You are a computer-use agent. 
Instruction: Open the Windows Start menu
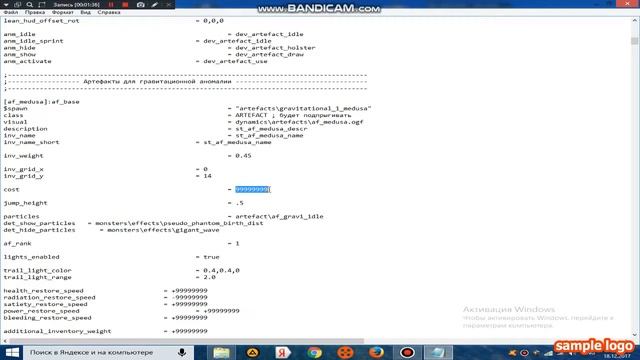(x=11, y=352)
